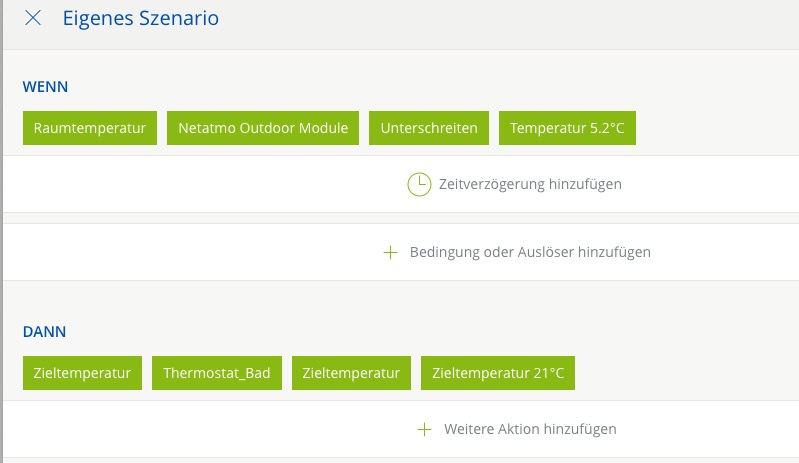The image size is (799, 463).
Task: Edit the Temperatur 5.2°C threshold chip
Action: coord(567,128)
